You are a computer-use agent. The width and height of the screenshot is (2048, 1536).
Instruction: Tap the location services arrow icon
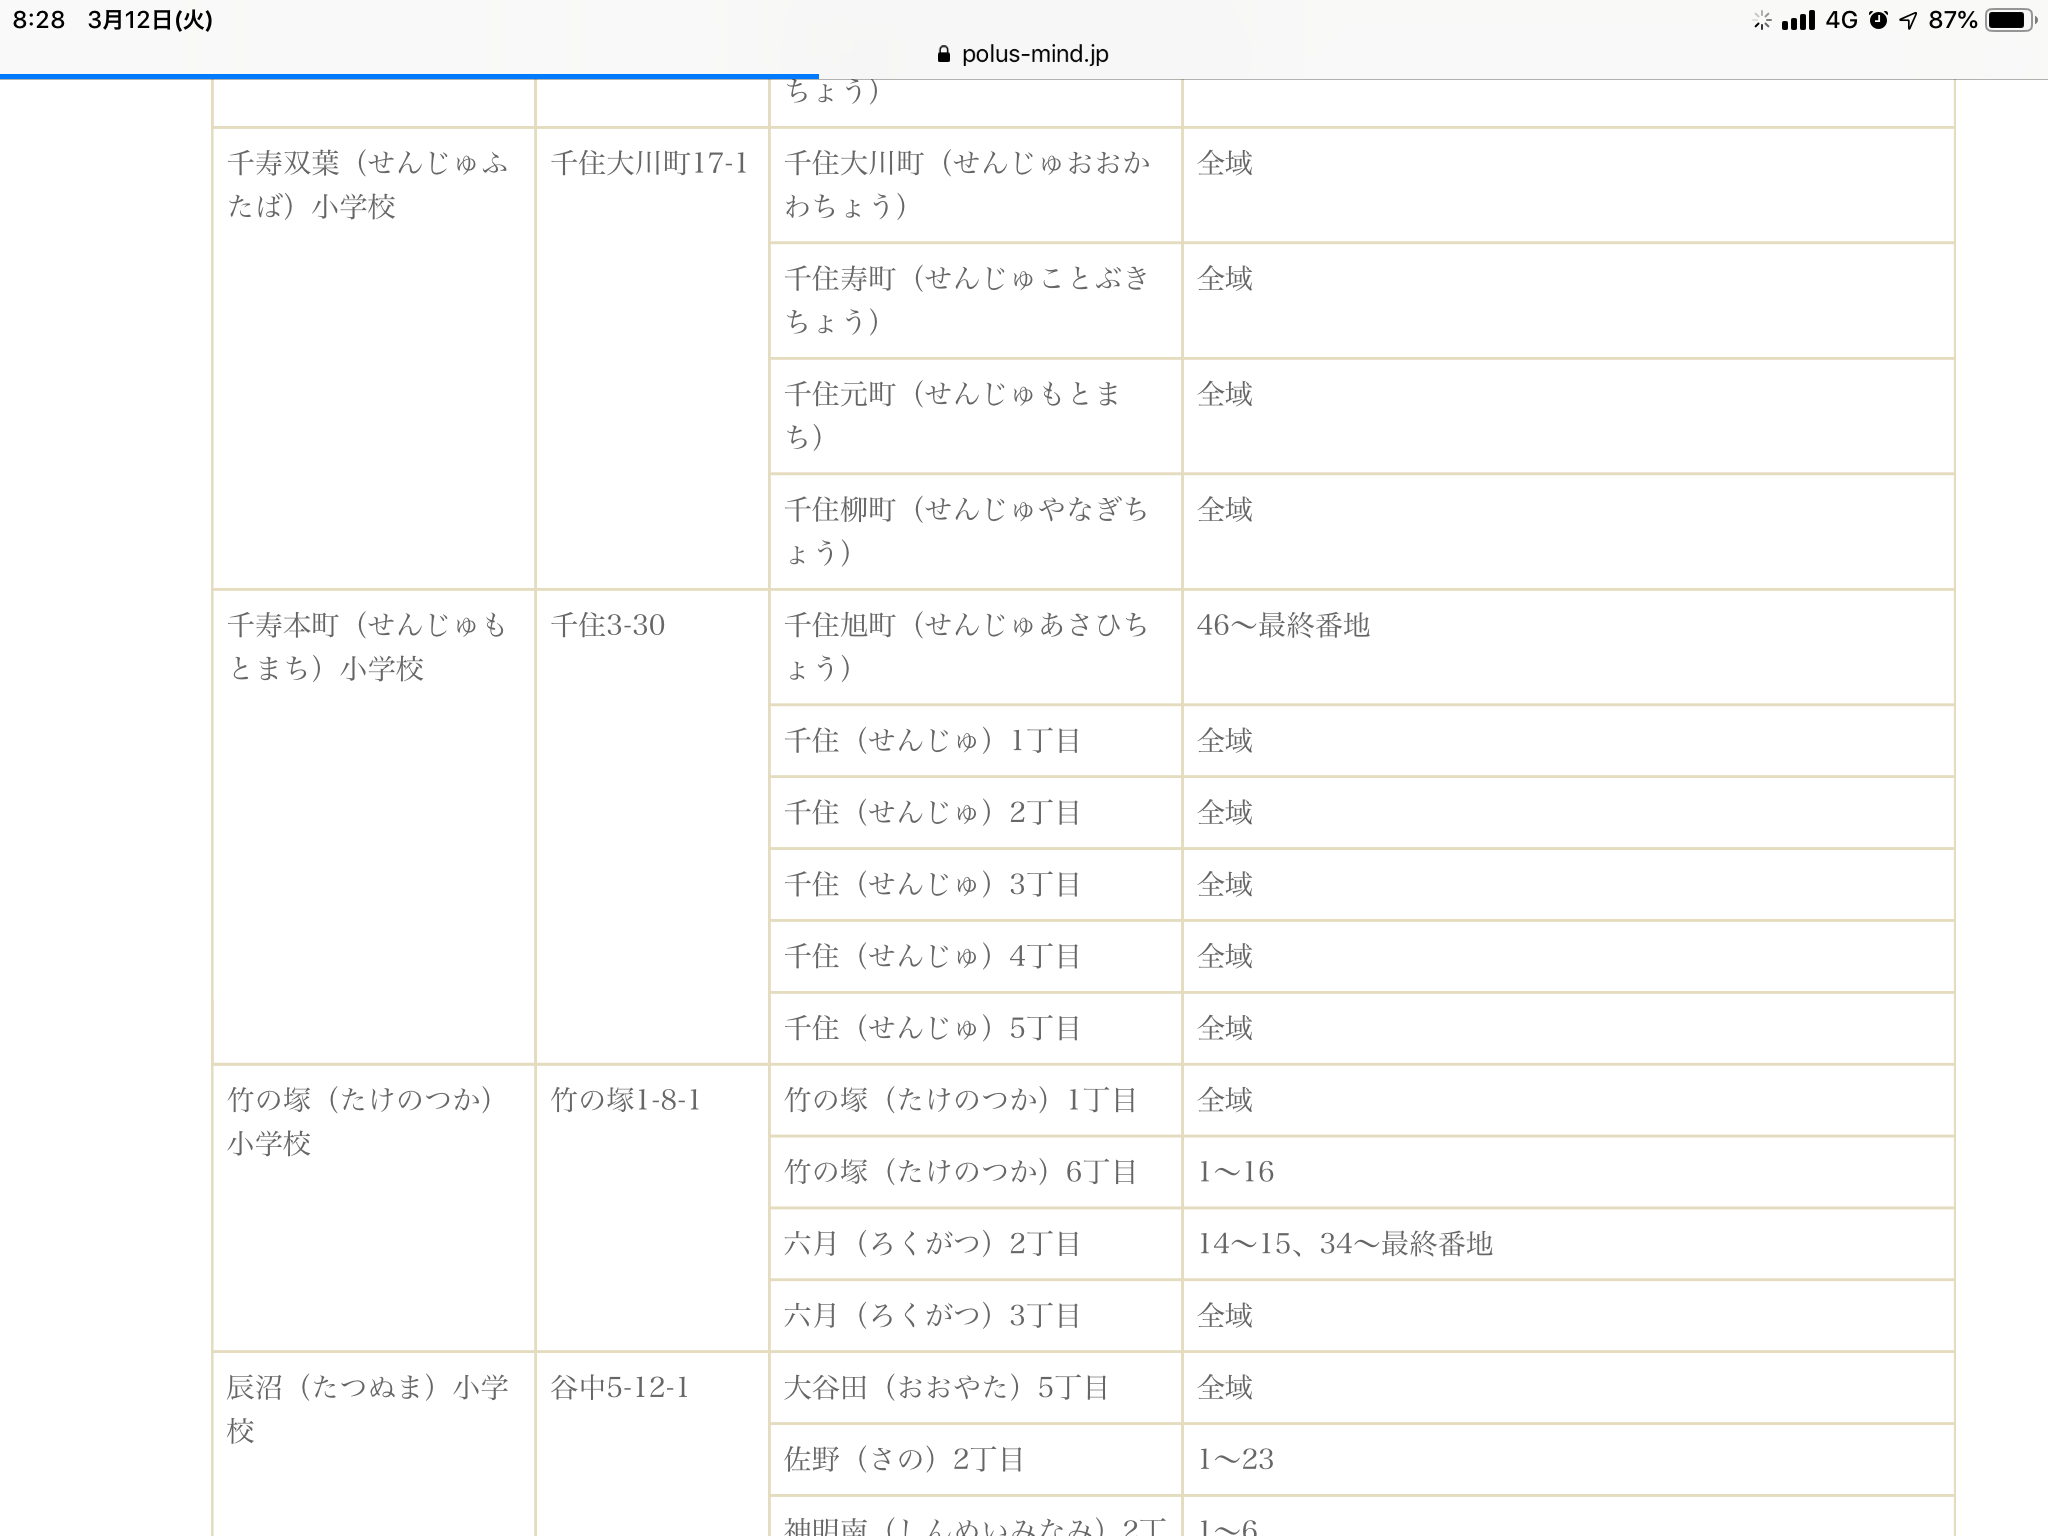[1908, 20]
